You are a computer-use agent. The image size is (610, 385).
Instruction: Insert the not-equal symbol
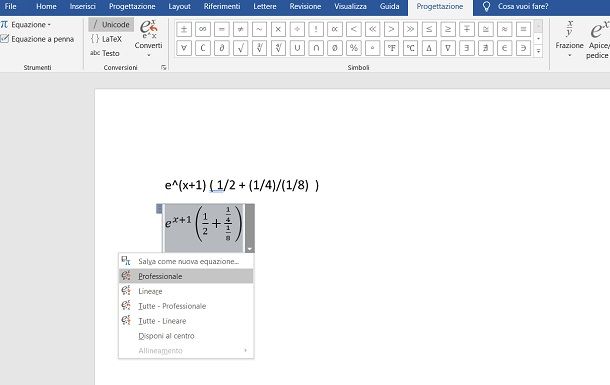click(240, 29)
